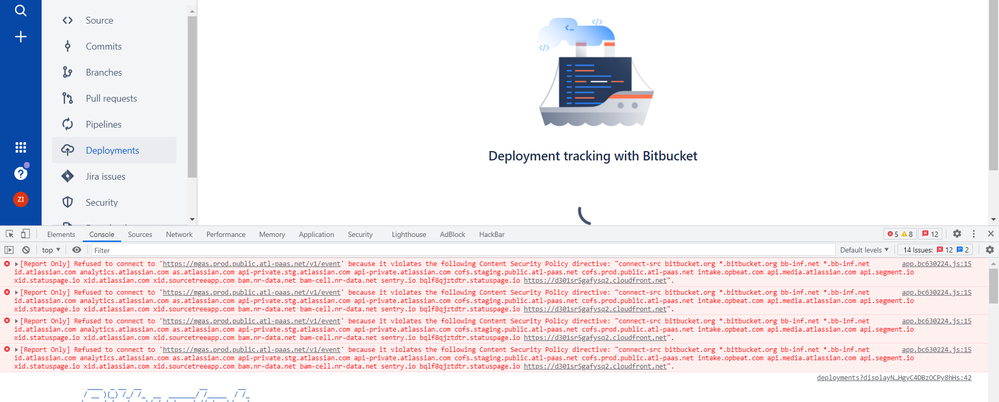Open the DevTools three-dot customize menu
This screenshot has width=999, height=402.
click(x=974, y=234)
